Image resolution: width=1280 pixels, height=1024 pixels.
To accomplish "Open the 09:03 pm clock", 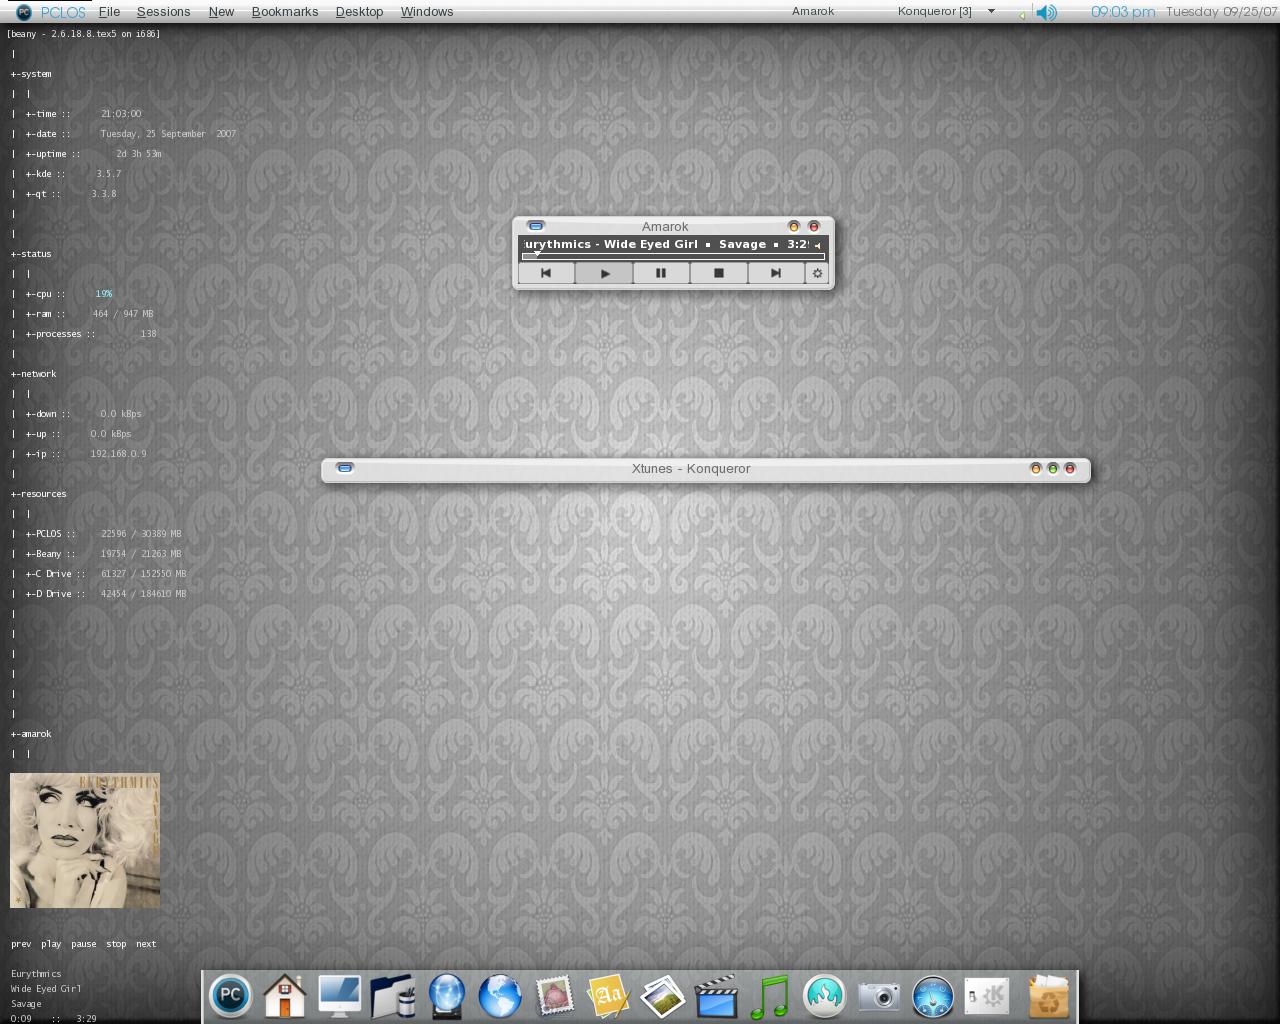I will [x=1123, y=12].
